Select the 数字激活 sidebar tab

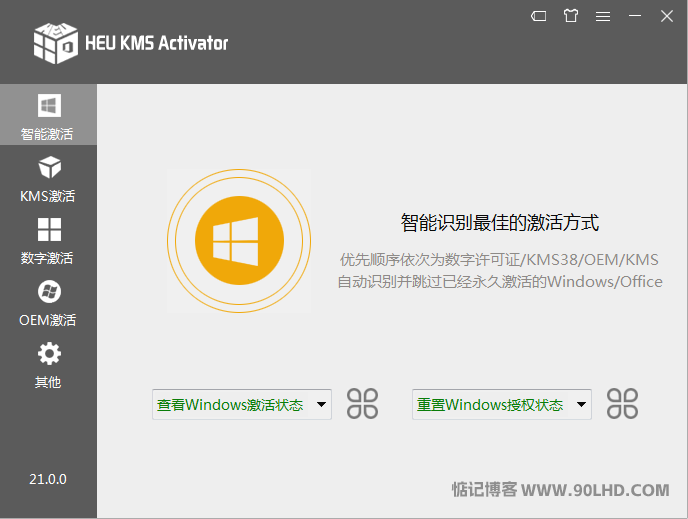[x=48, y=241]
